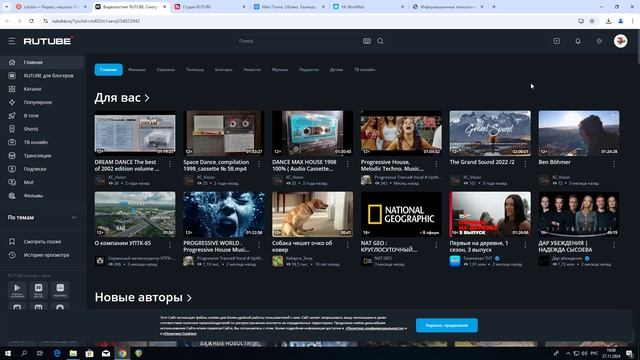Select the Блогеры category tab
This screenshot has height=360, width=640.
click(x=224, y=70)
